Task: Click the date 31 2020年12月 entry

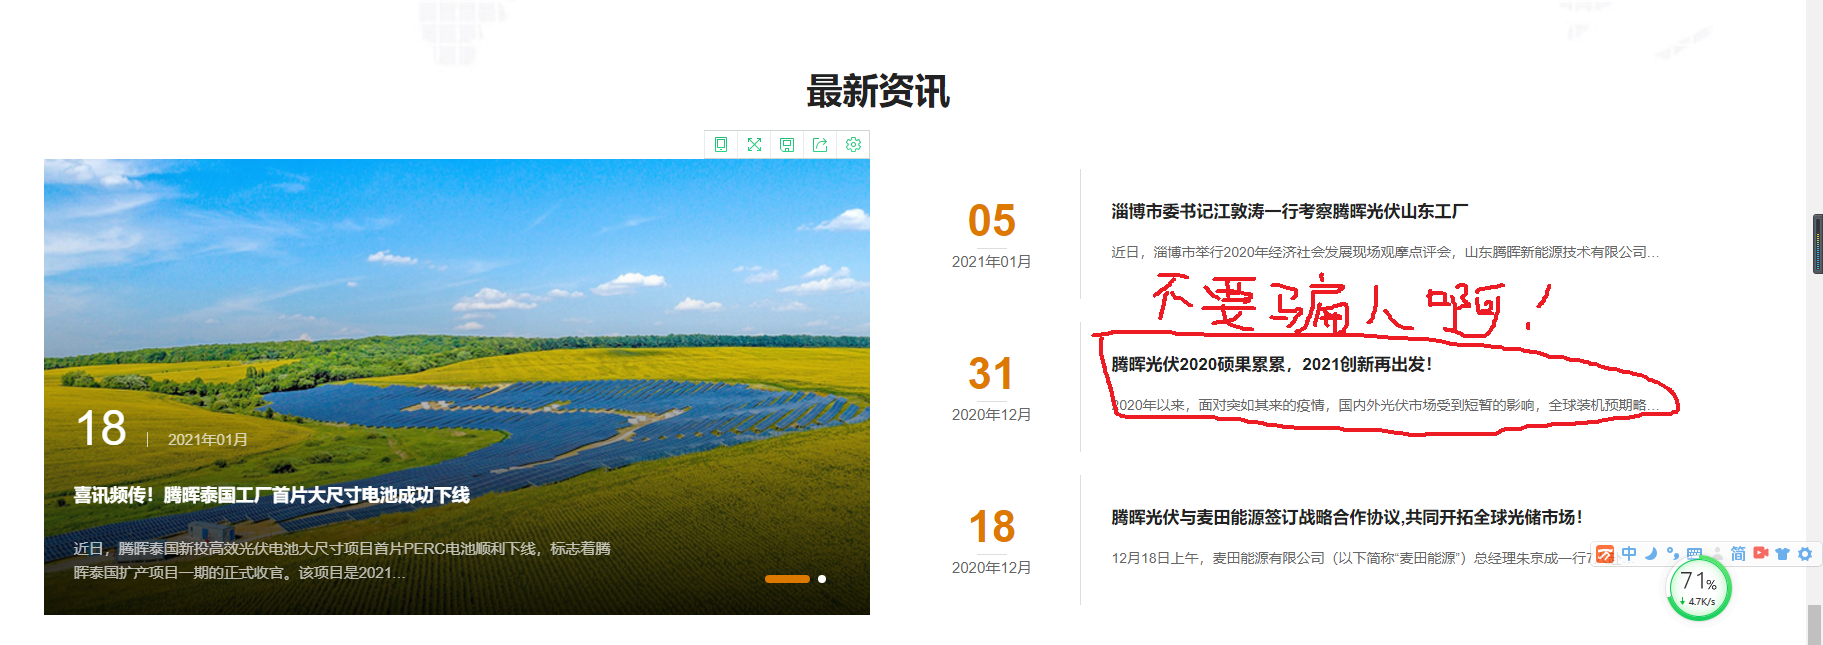Action: [x=991, y=388]
